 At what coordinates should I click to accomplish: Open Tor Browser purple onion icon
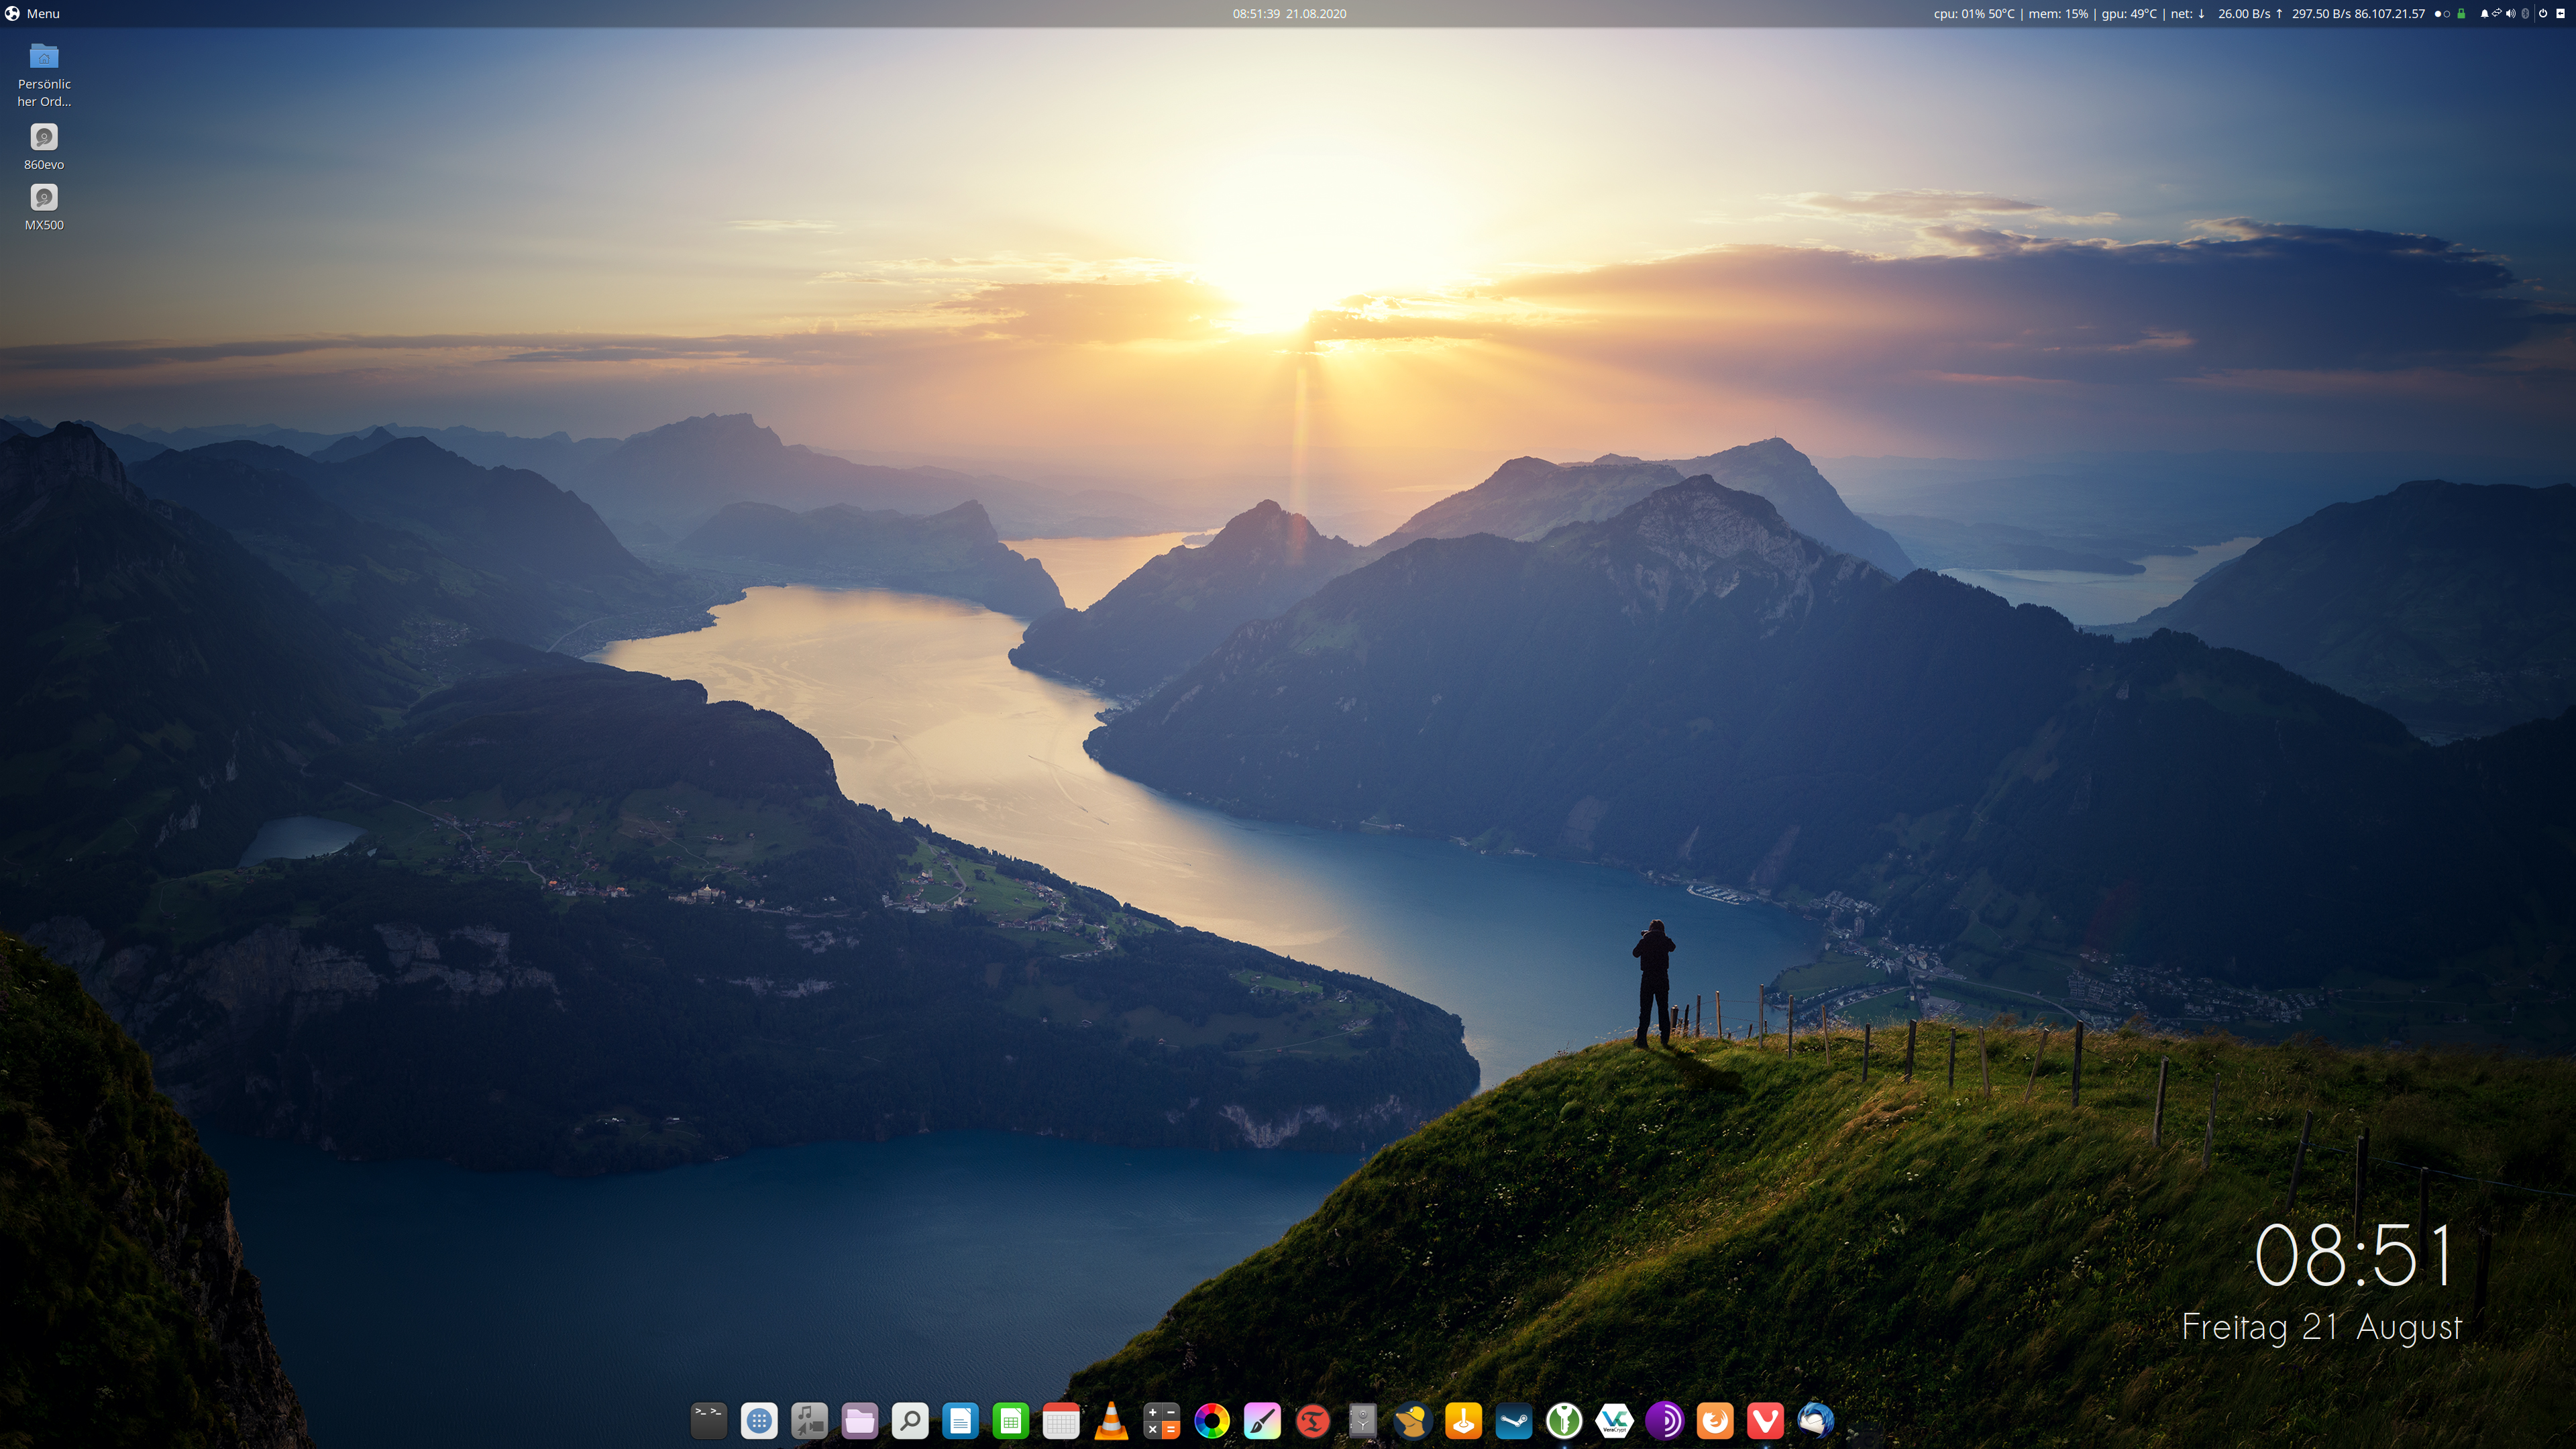click(1664, 1420)
